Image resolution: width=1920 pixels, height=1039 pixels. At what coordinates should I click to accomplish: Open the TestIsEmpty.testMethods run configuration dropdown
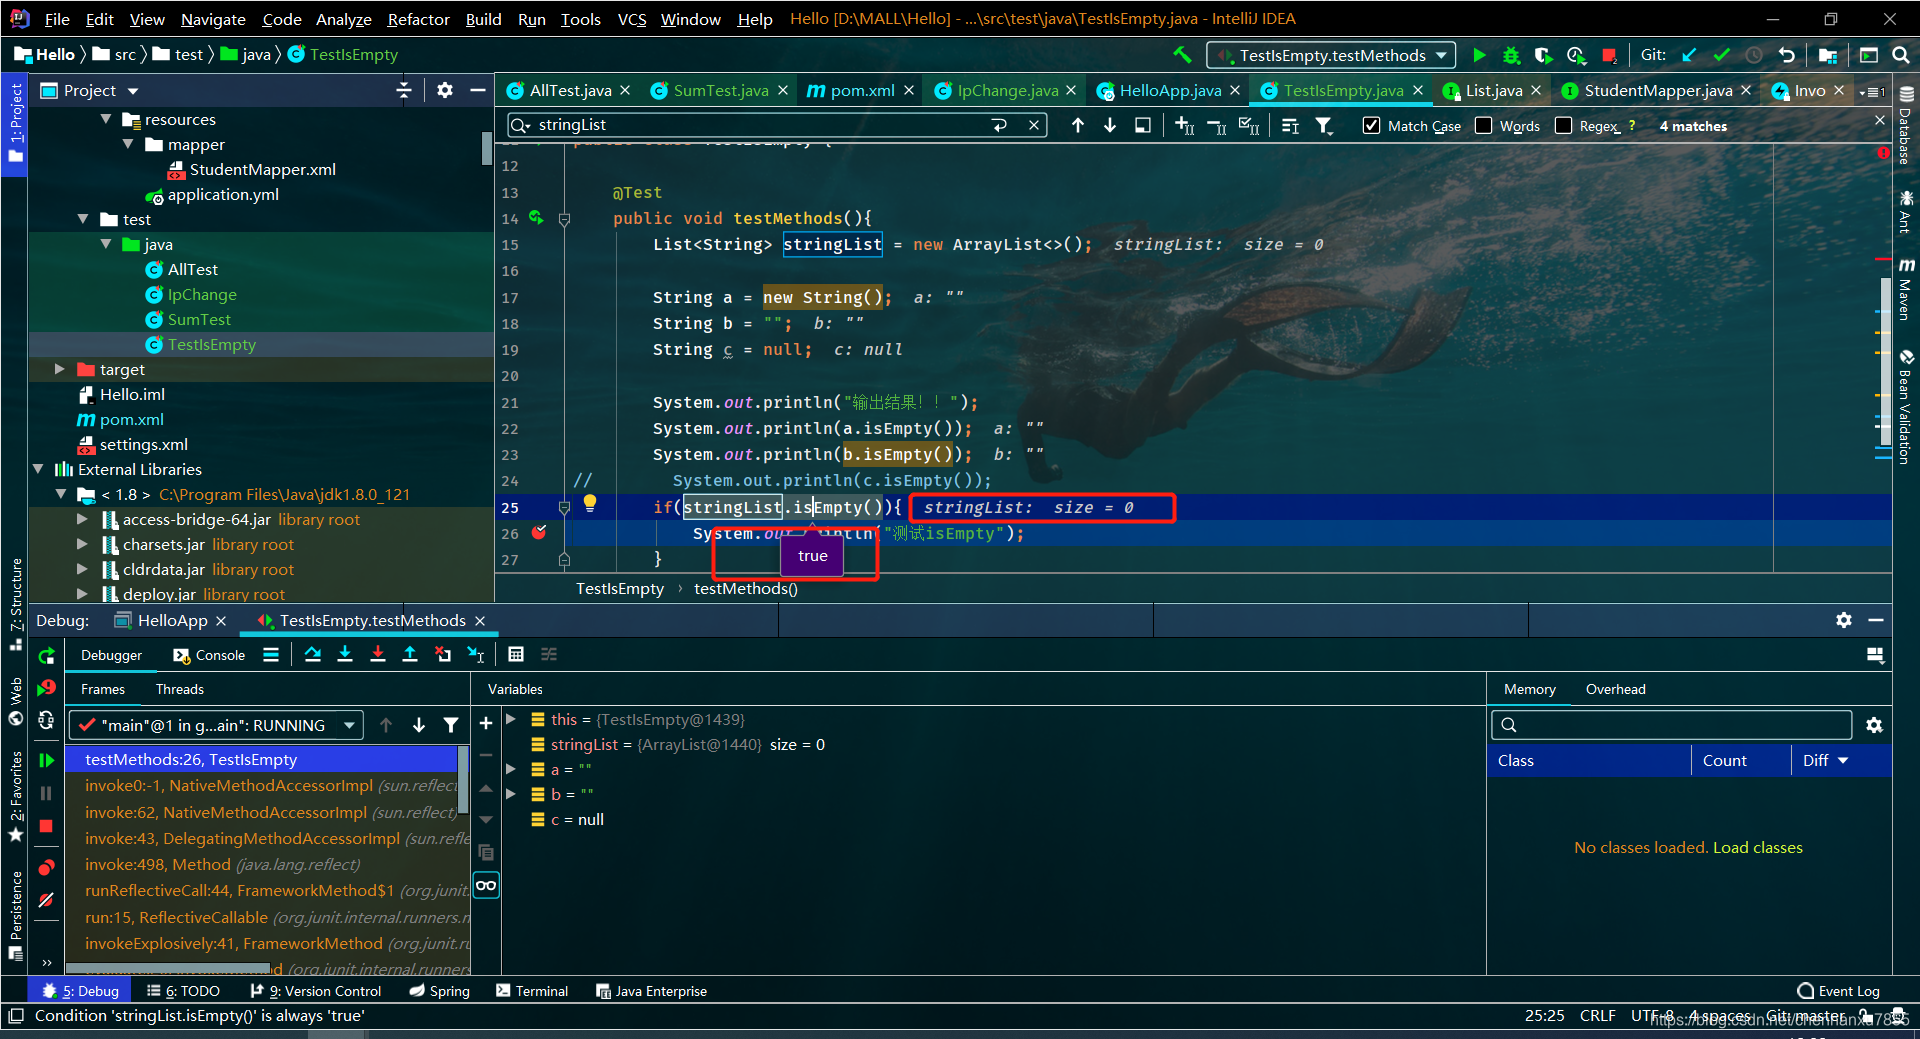(1440, 55)
